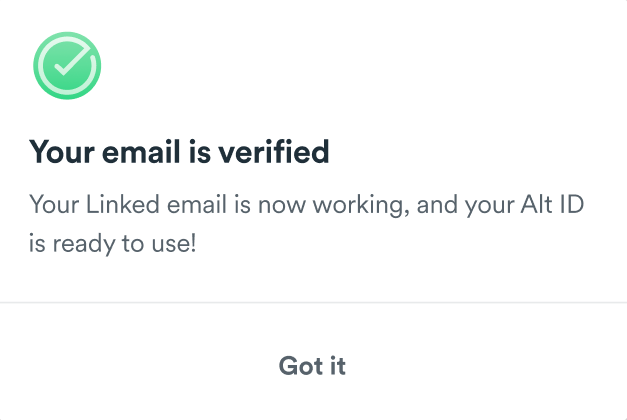Click "is ready to use!" text line
The width and height of the screenshot is (627, 420).
click(113, 242)
